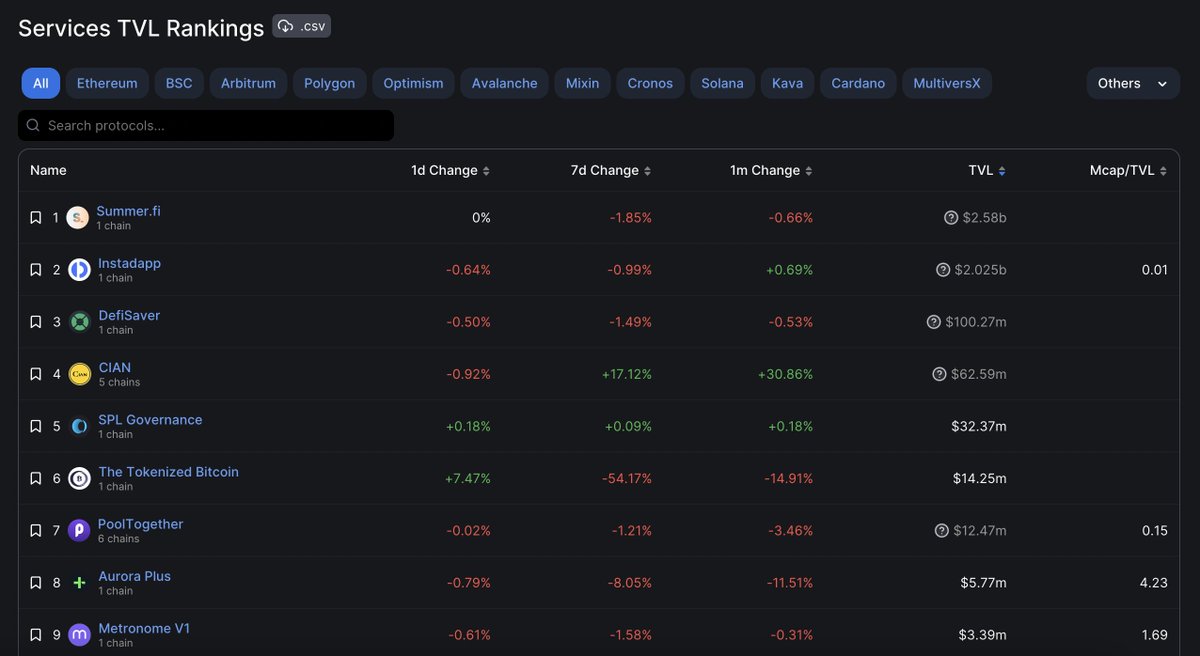This screenshot has height=656, width=1200.
Task: Open the Instadapp protocol link
Action: (x=129, y=263)
